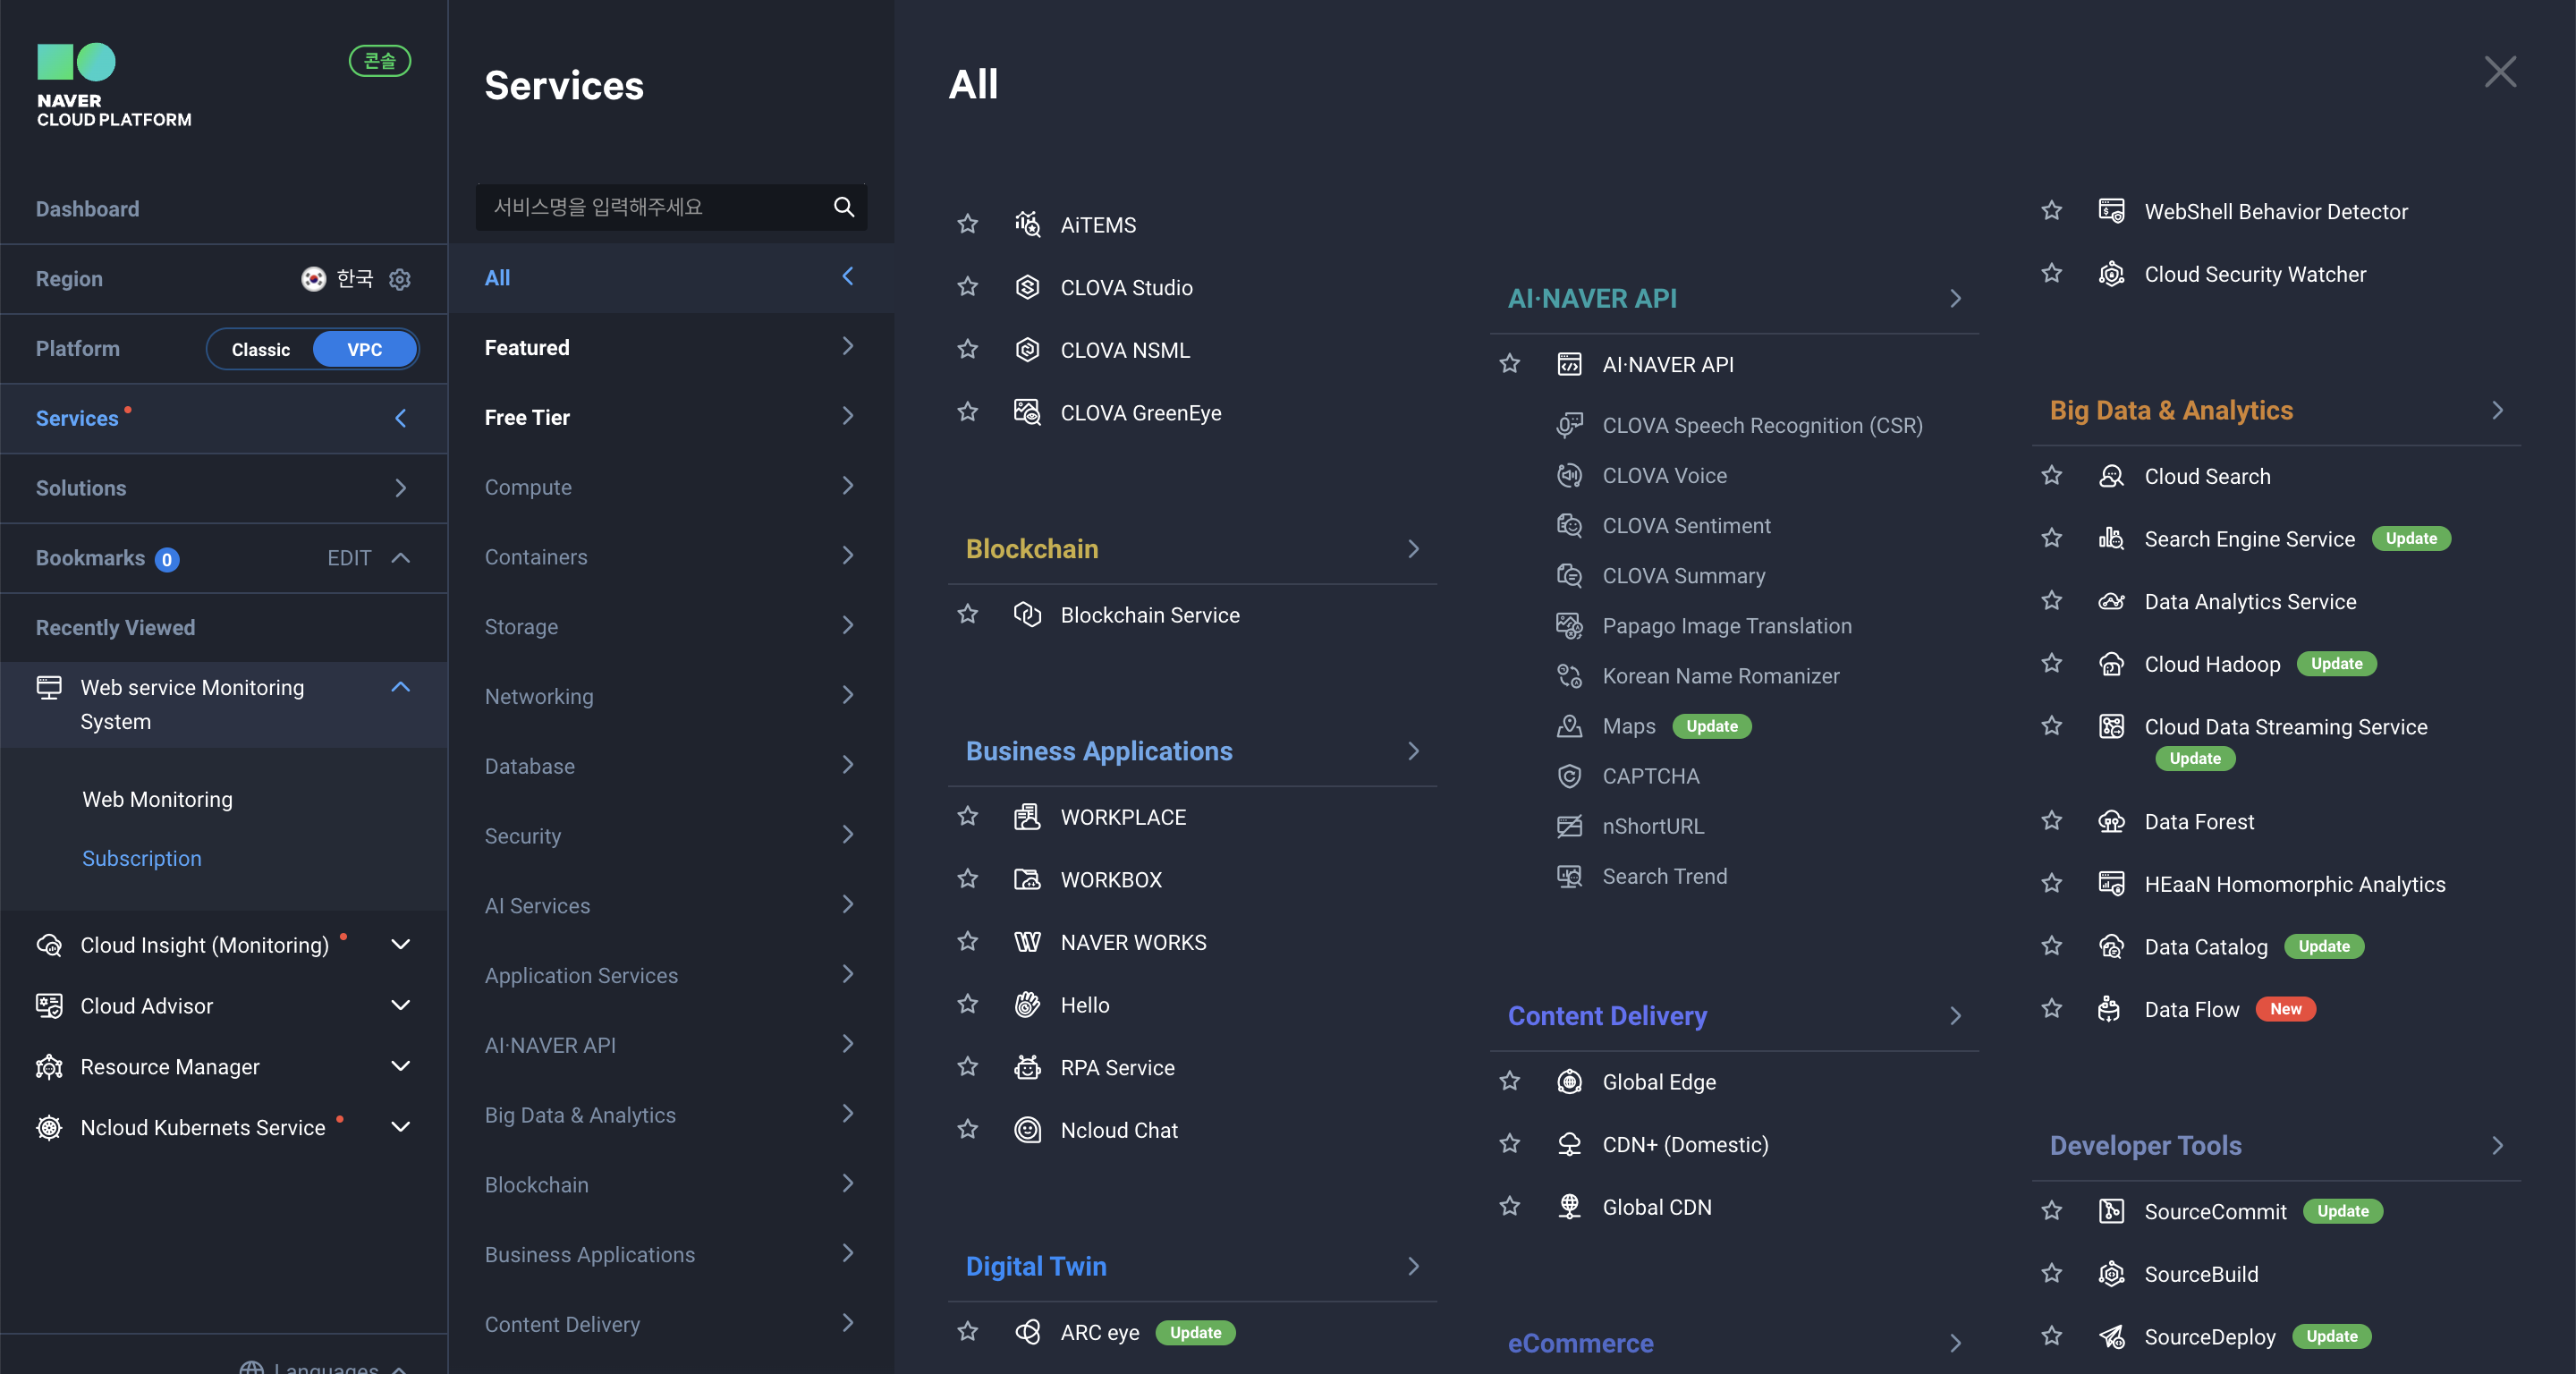
Task: Click the Cloud Security Watcher icon
Action: click(x=2111, y=274)
